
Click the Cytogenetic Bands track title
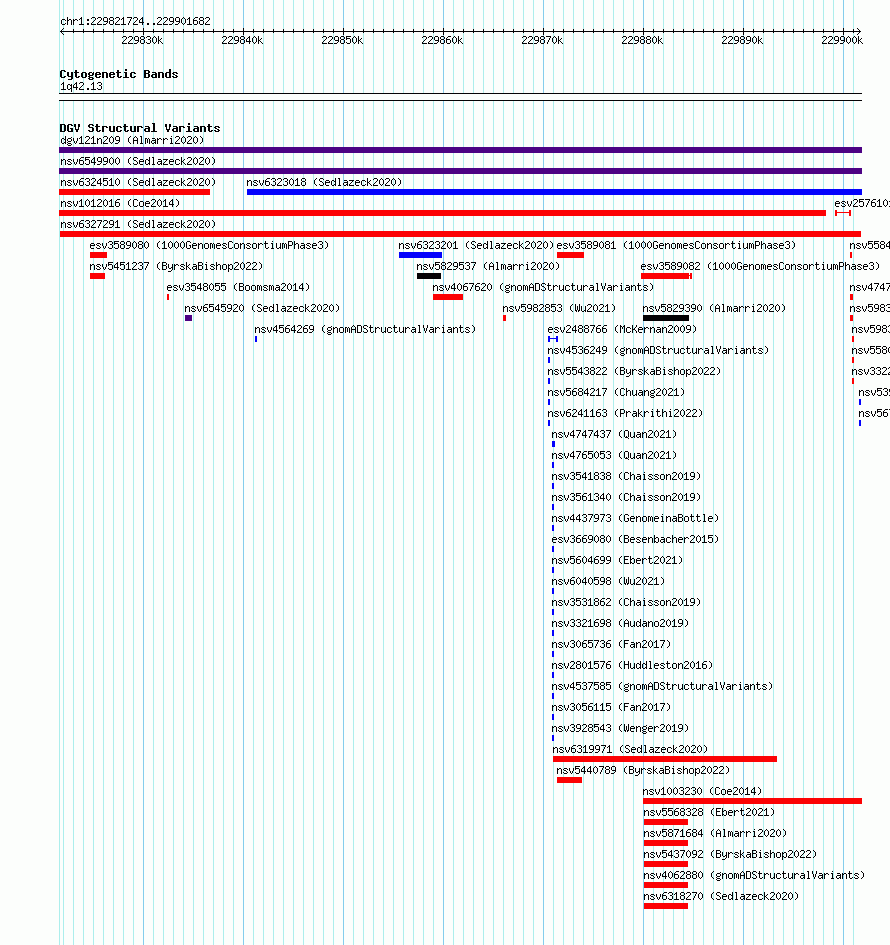(x=119, y=74)
